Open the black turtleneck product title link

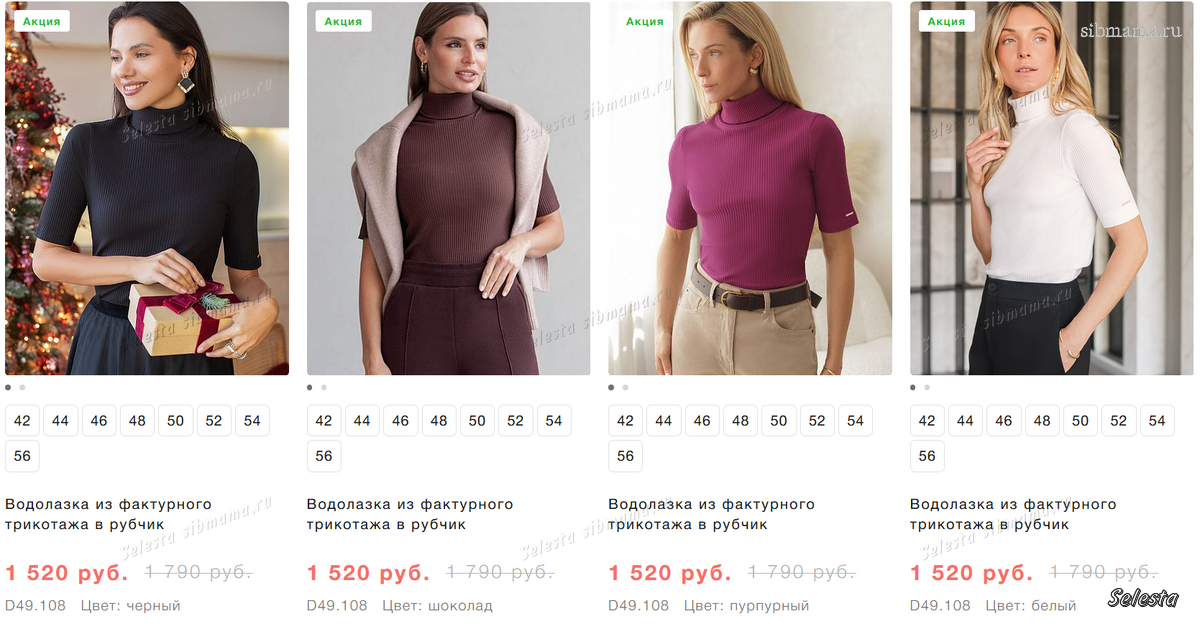pos(108,514)
